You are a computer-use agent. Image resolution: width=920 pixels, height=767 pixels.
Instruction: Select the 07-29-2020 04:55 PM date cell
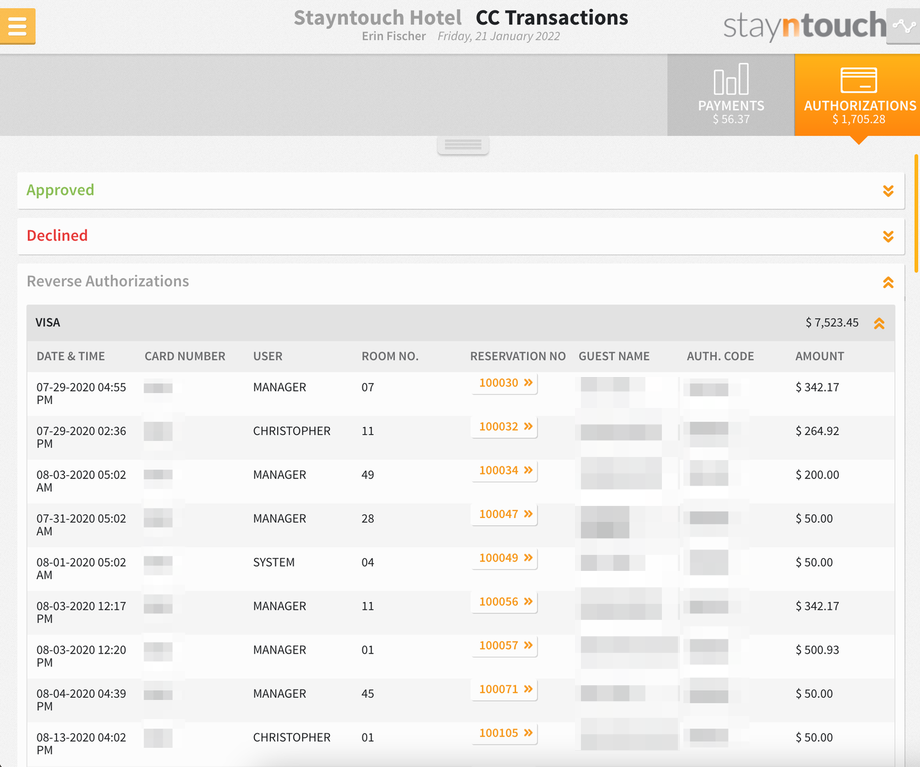pyautogui.click(x=81, y=394)
